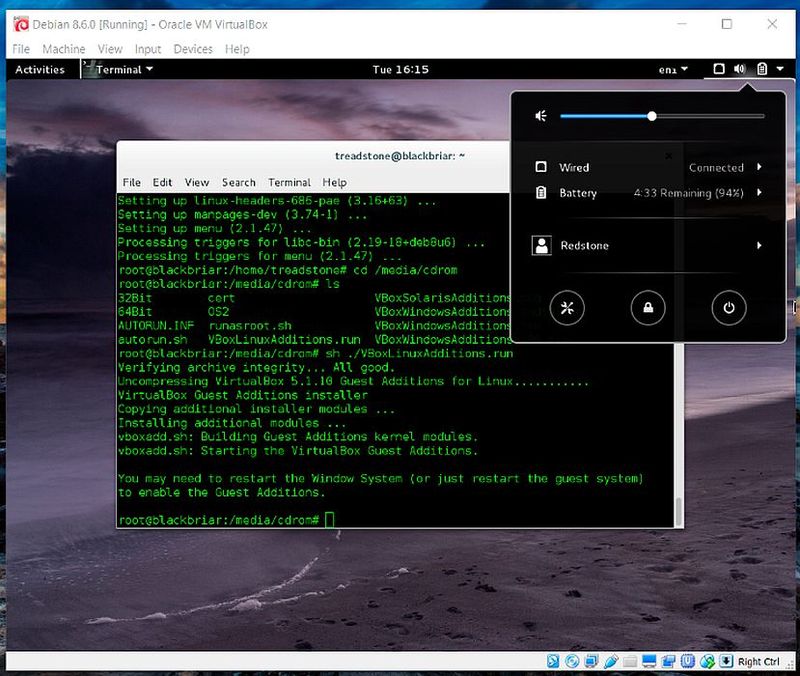Click the hard disk activity status icon
The width and height of the screenshot is (800, 676).
coord(553,661)
